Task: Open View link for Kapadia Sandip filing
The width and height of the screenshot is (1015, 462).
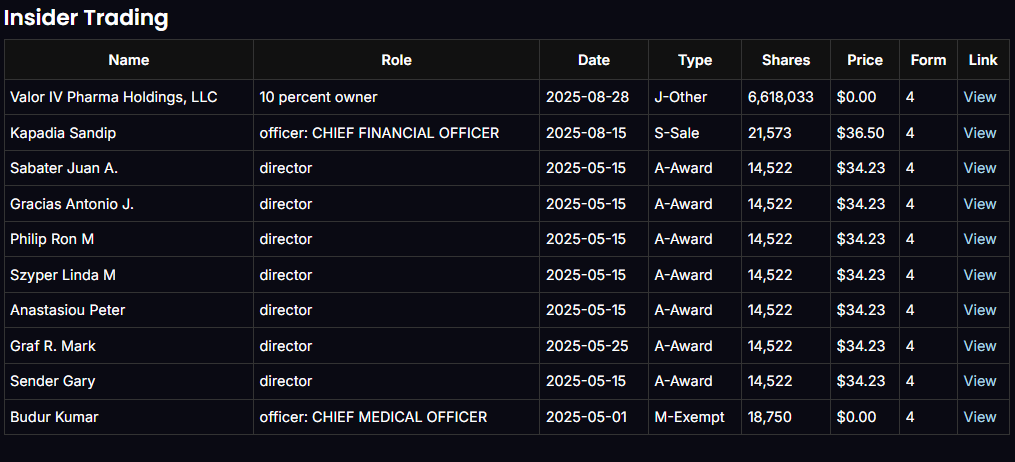Action: coord(979,133)
